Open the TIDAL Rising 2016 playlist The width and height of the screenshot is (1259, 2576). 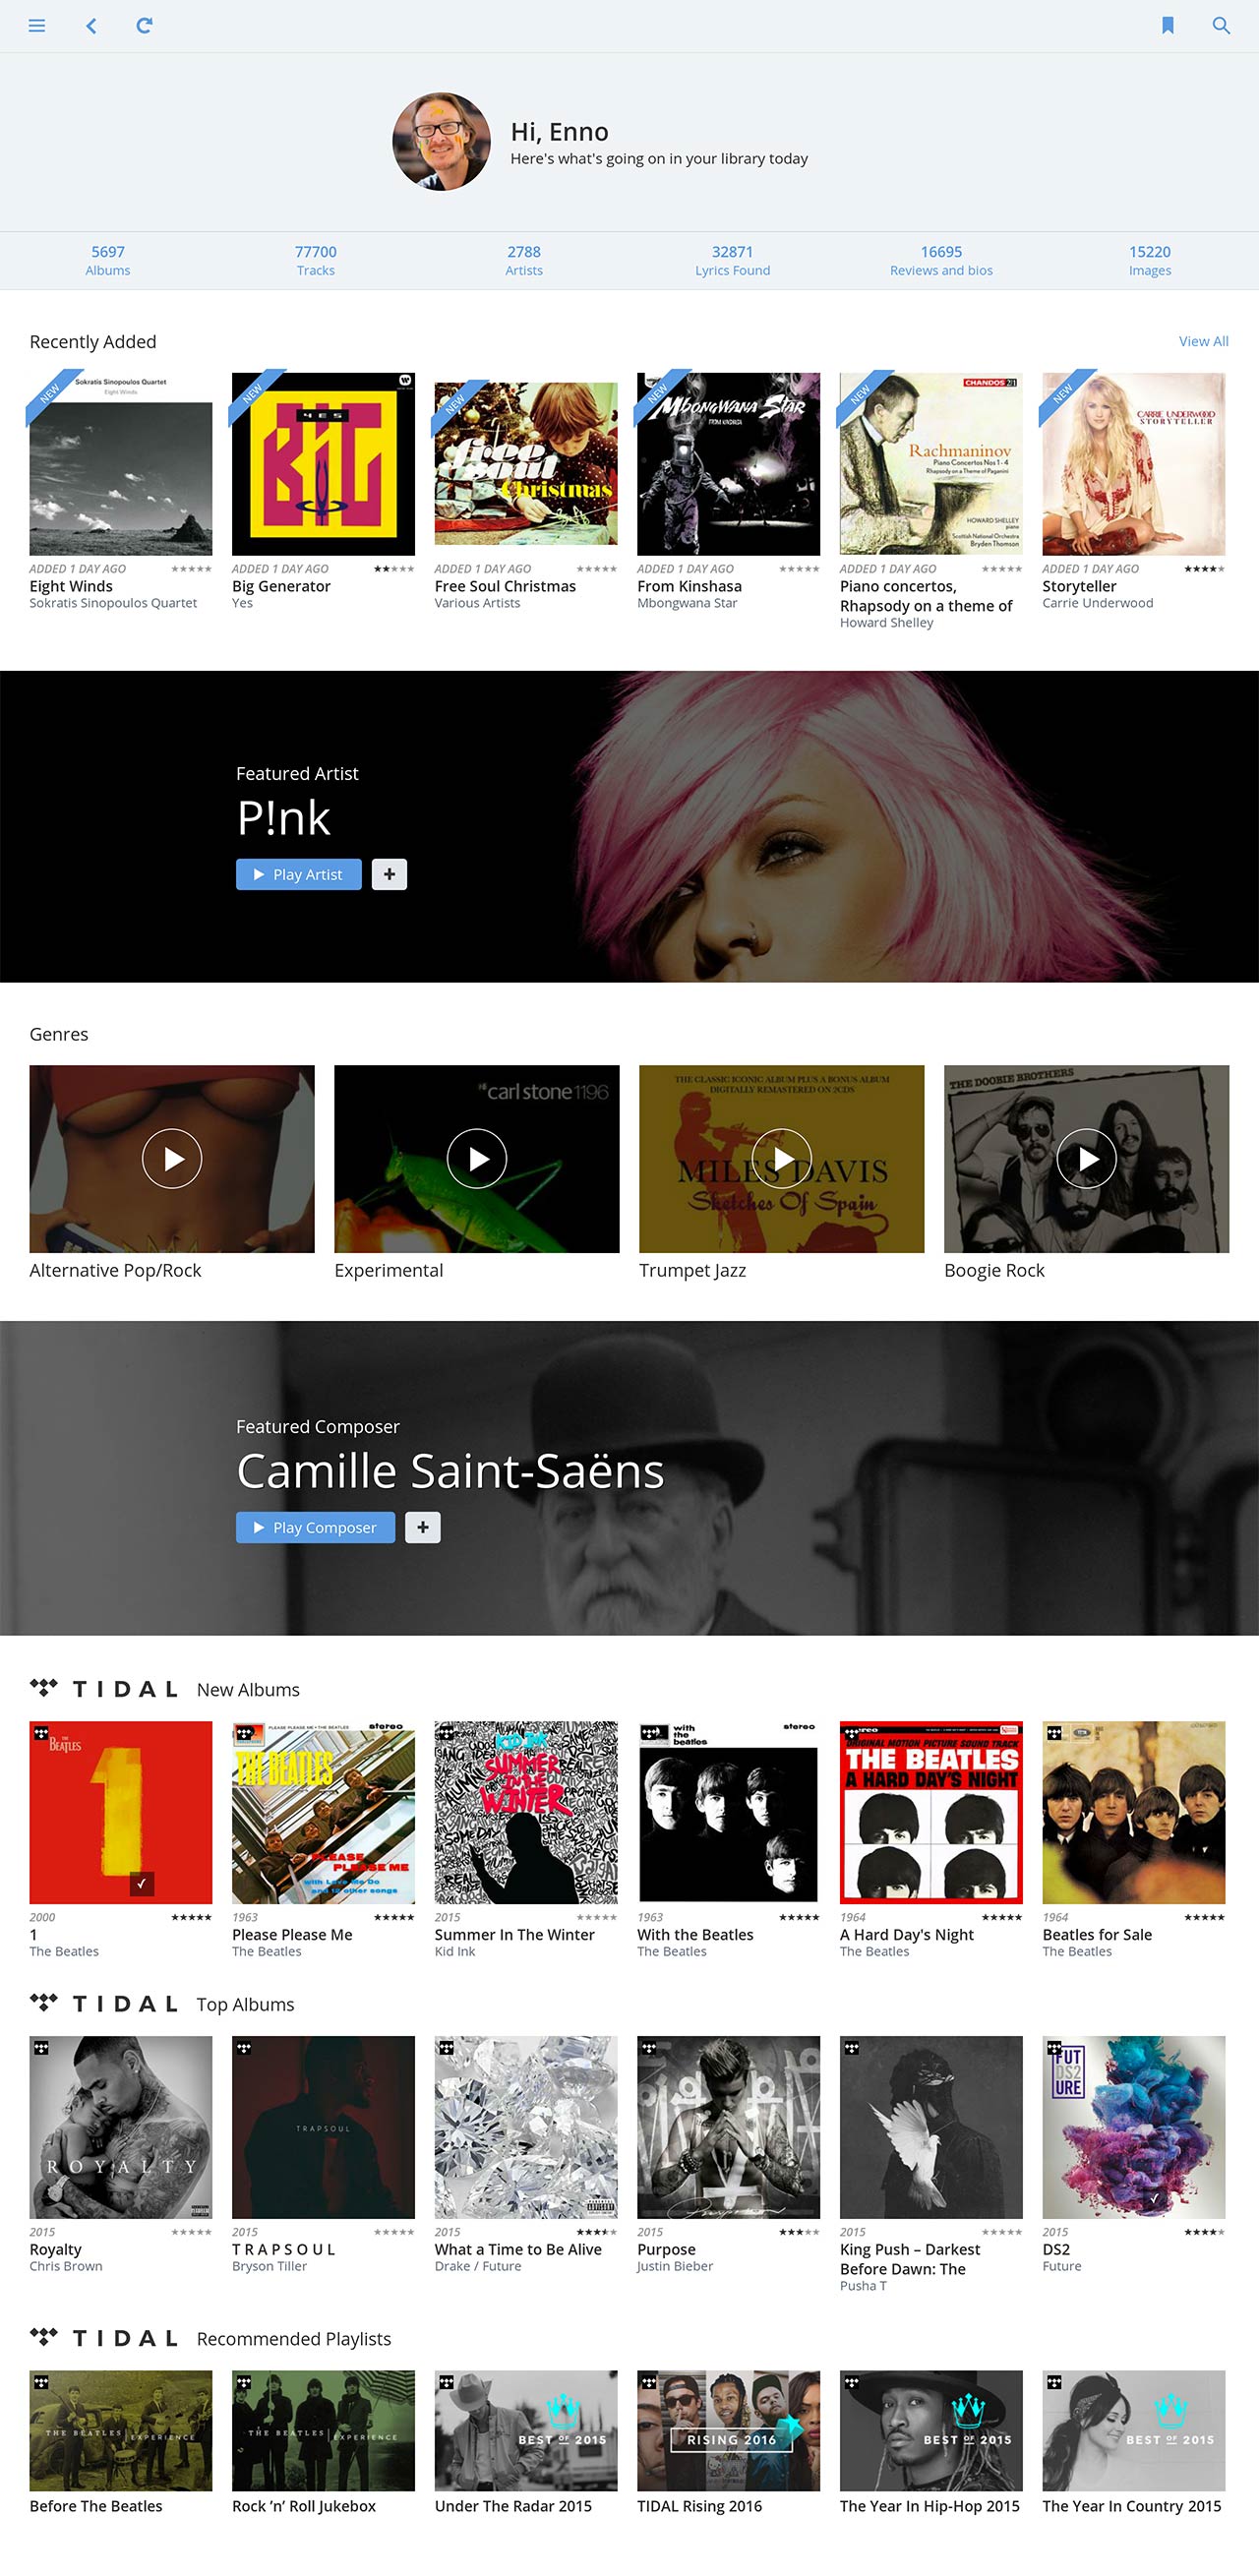(728, 2430)
